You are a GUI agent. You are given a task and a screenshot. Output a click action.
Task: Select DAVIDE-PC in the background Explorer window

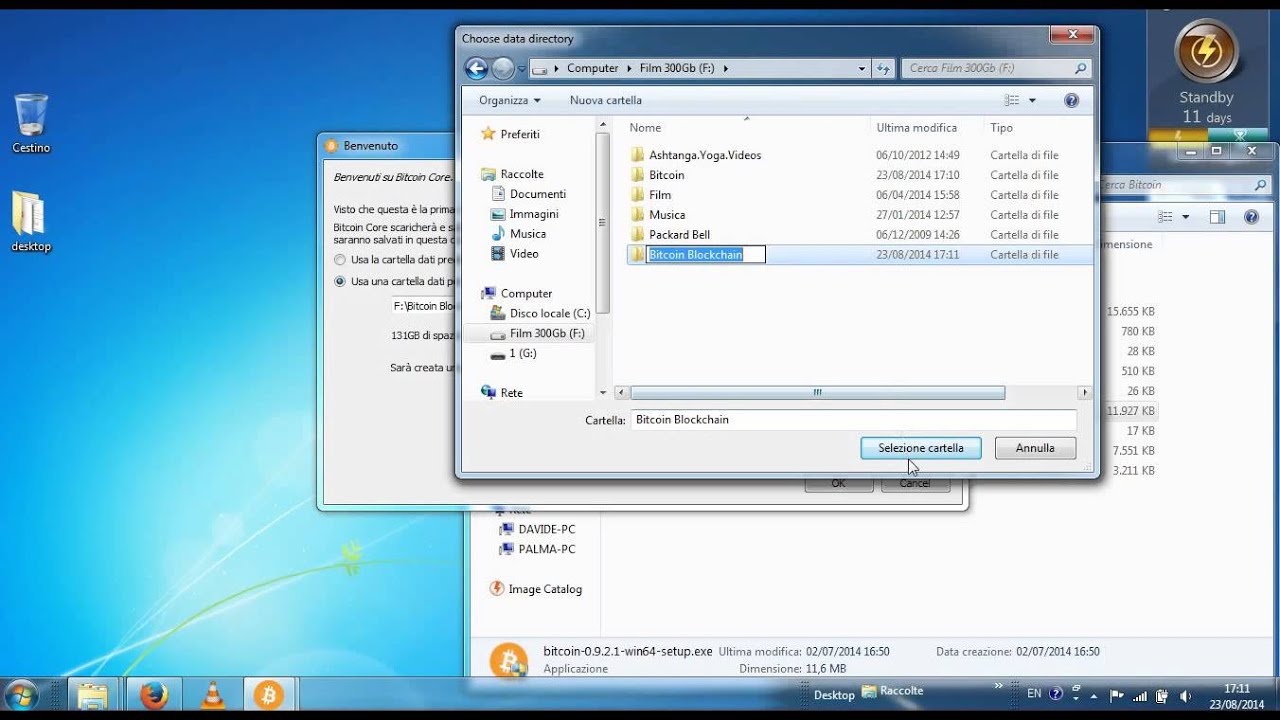click(546, 529)
